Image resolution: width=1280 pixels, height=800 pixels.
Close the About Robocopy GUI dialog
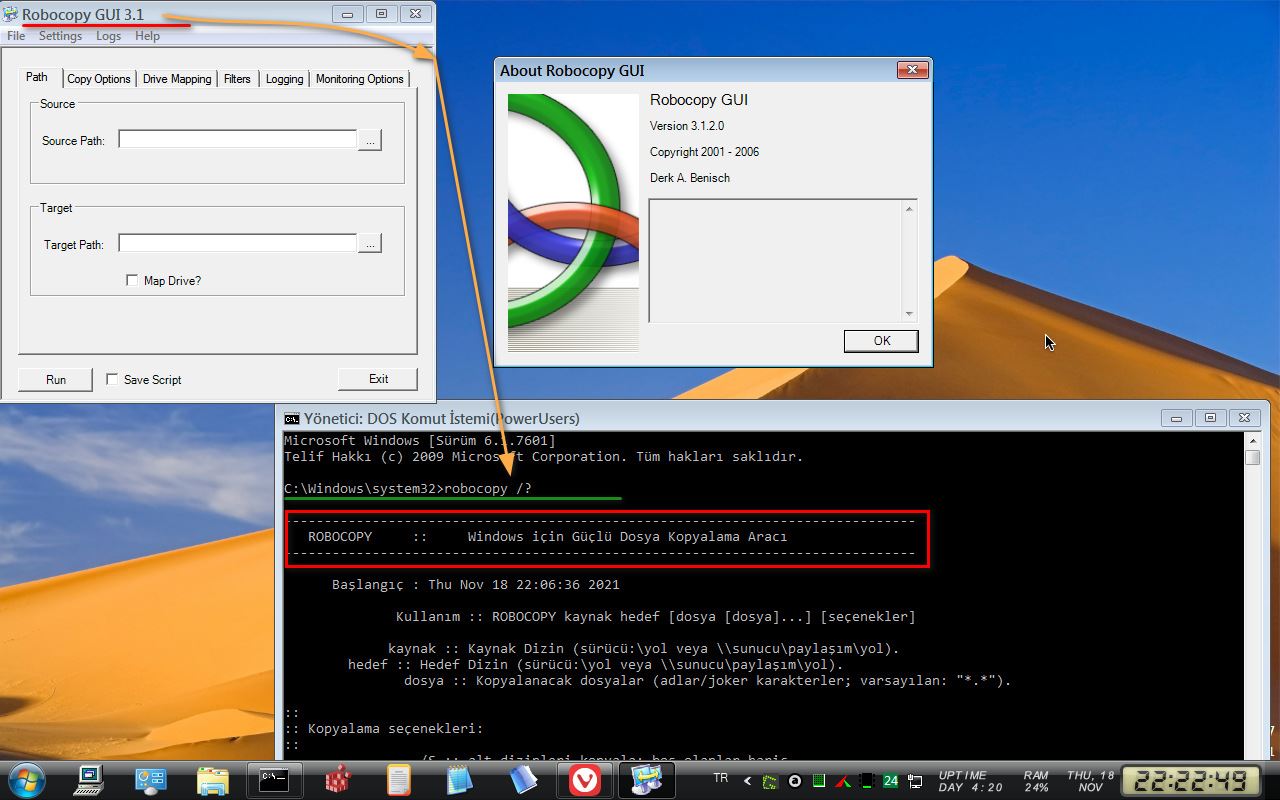pos(911,70)
